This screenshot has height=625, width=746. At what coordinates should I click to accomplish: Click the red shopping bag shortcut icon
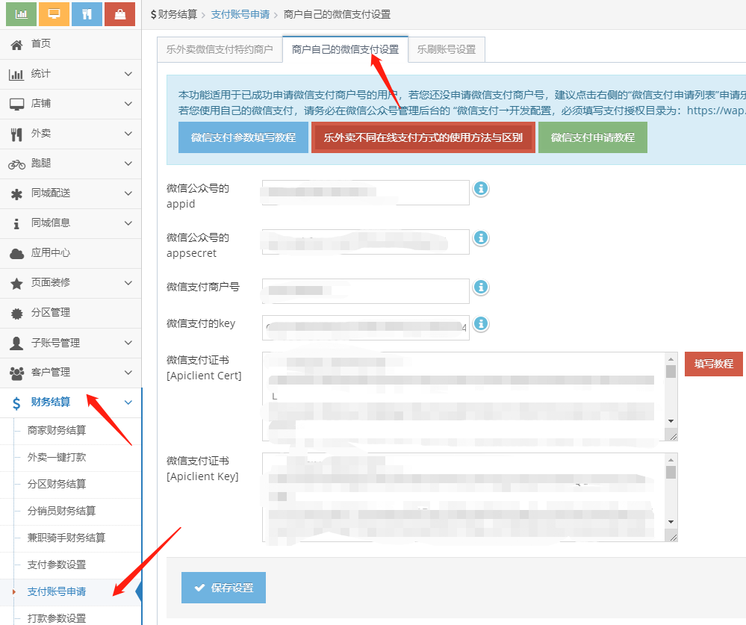pyautogui.click(x=120, y=15)
